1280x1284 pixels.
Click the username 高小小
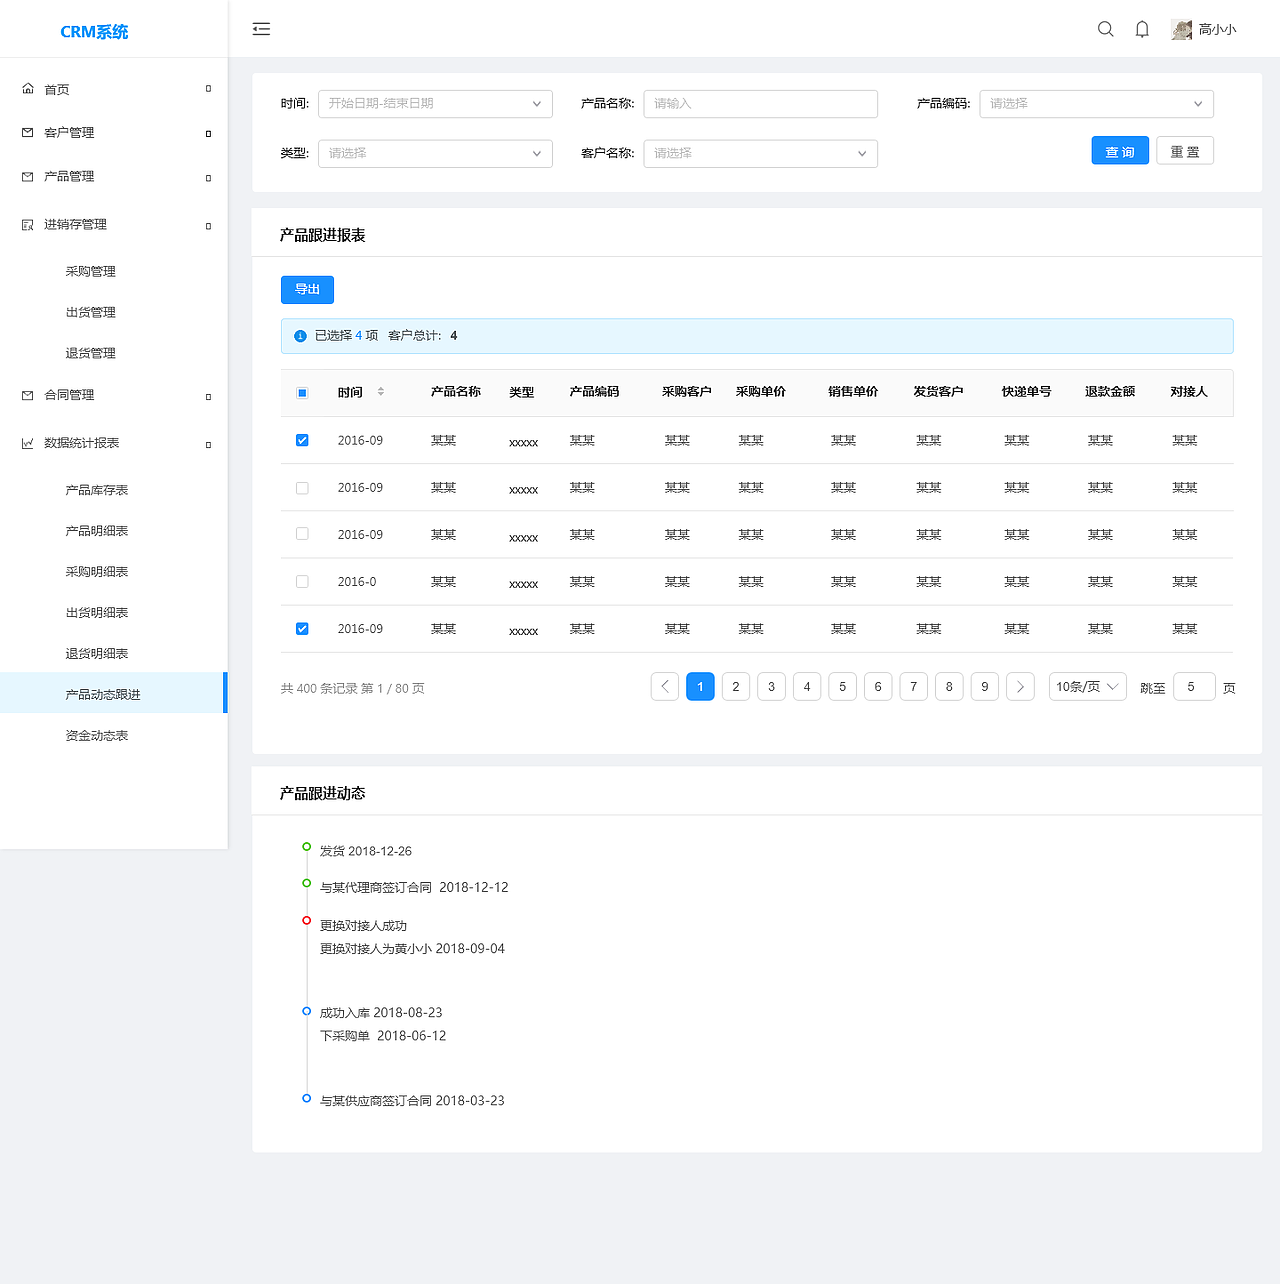click(1218, 29)
